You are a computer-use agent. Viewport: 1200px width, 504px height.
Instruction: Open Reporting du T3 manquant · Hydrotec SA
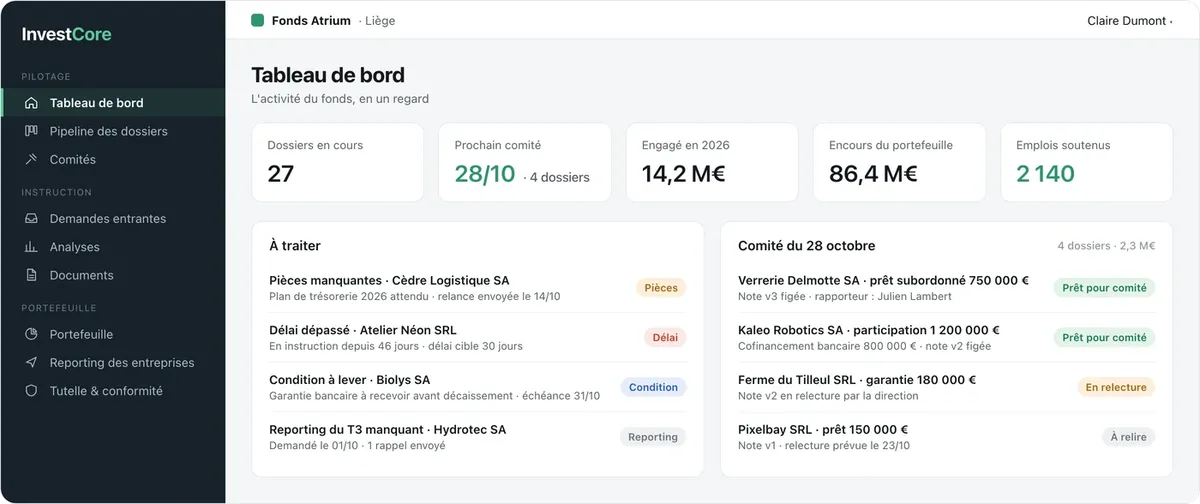pyautogui.click(x=478, y=437)
